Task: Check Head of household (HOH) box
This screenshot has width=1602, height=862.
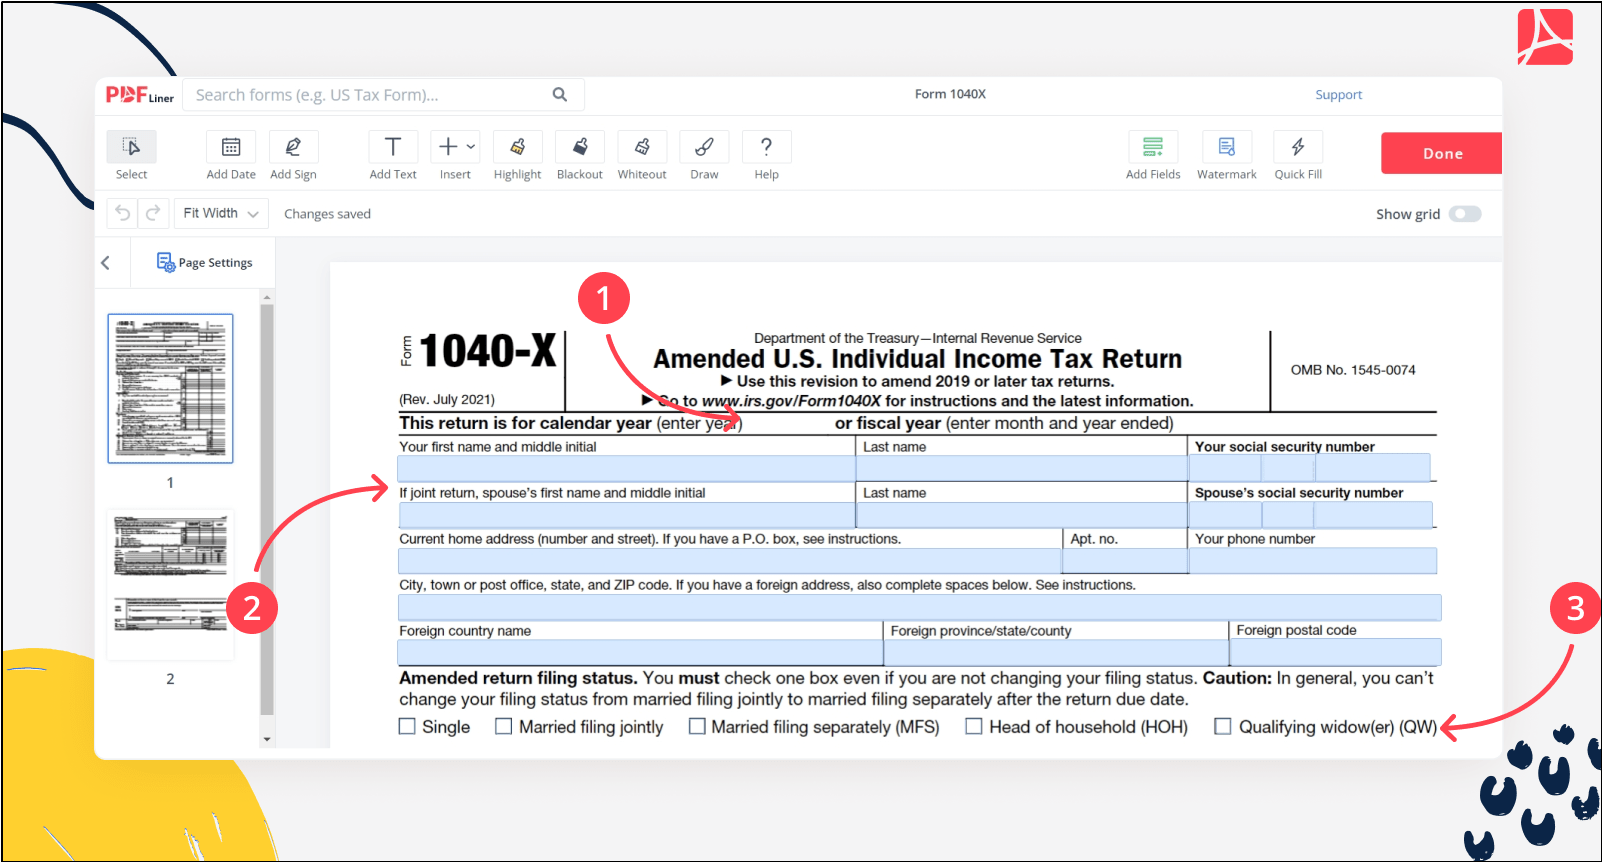Action: point(974,727)
